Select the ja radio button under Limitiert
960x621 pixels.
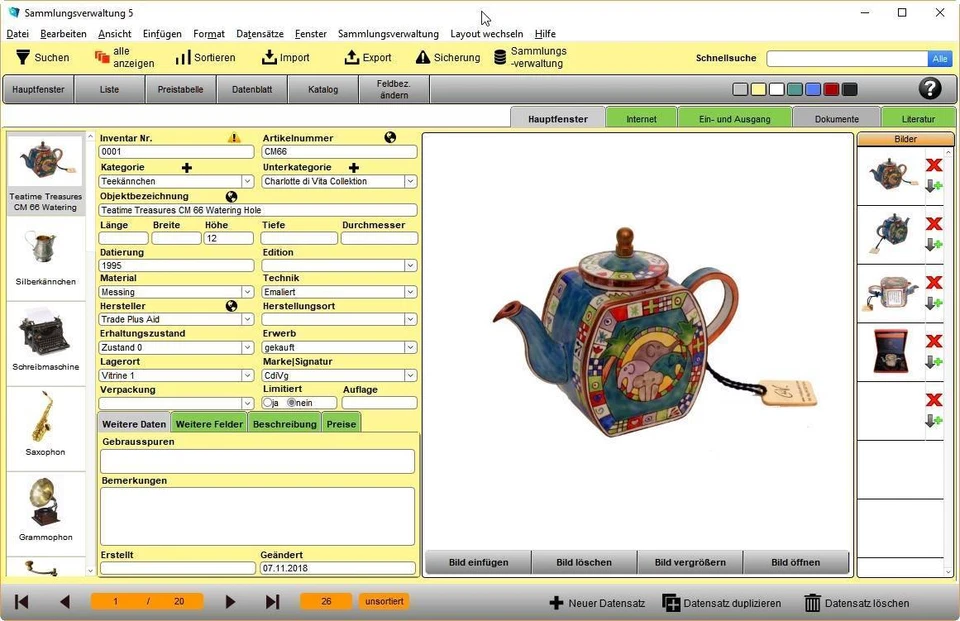(265, 401)
